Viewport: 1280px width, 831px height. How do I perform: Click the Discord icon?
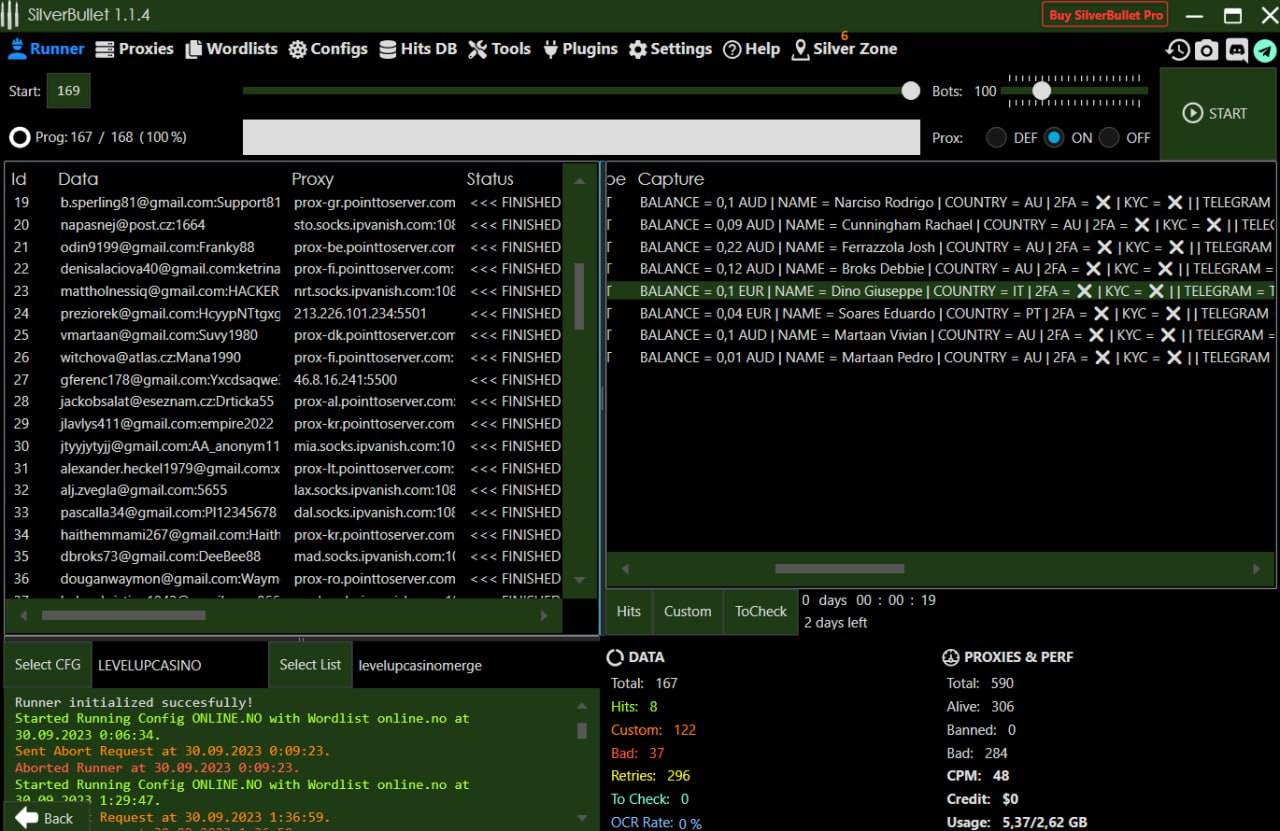coord(1236,50)
